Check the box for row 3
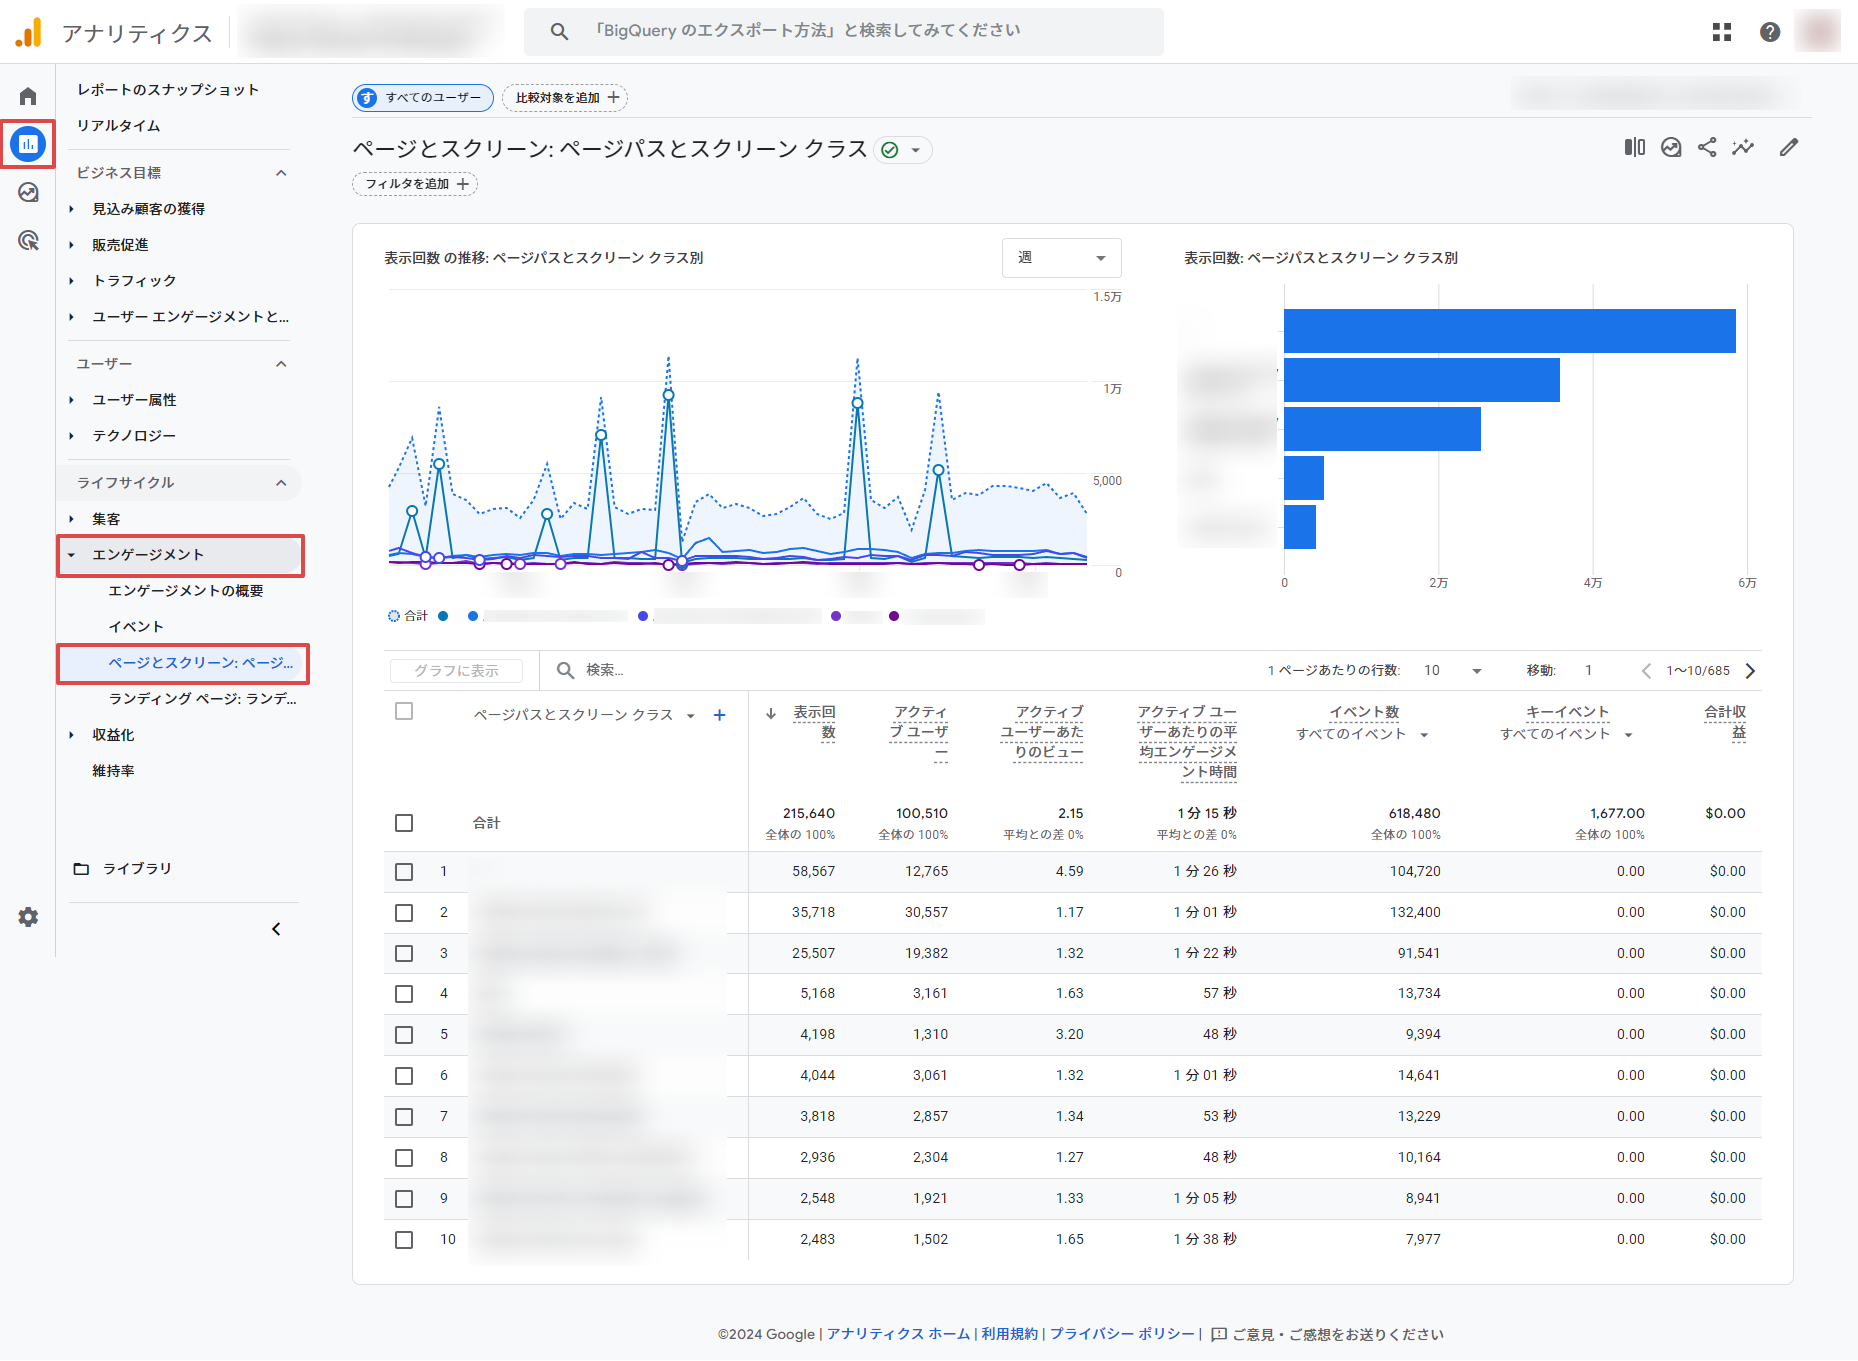1858x1361 pixels. tap(404, 954)
